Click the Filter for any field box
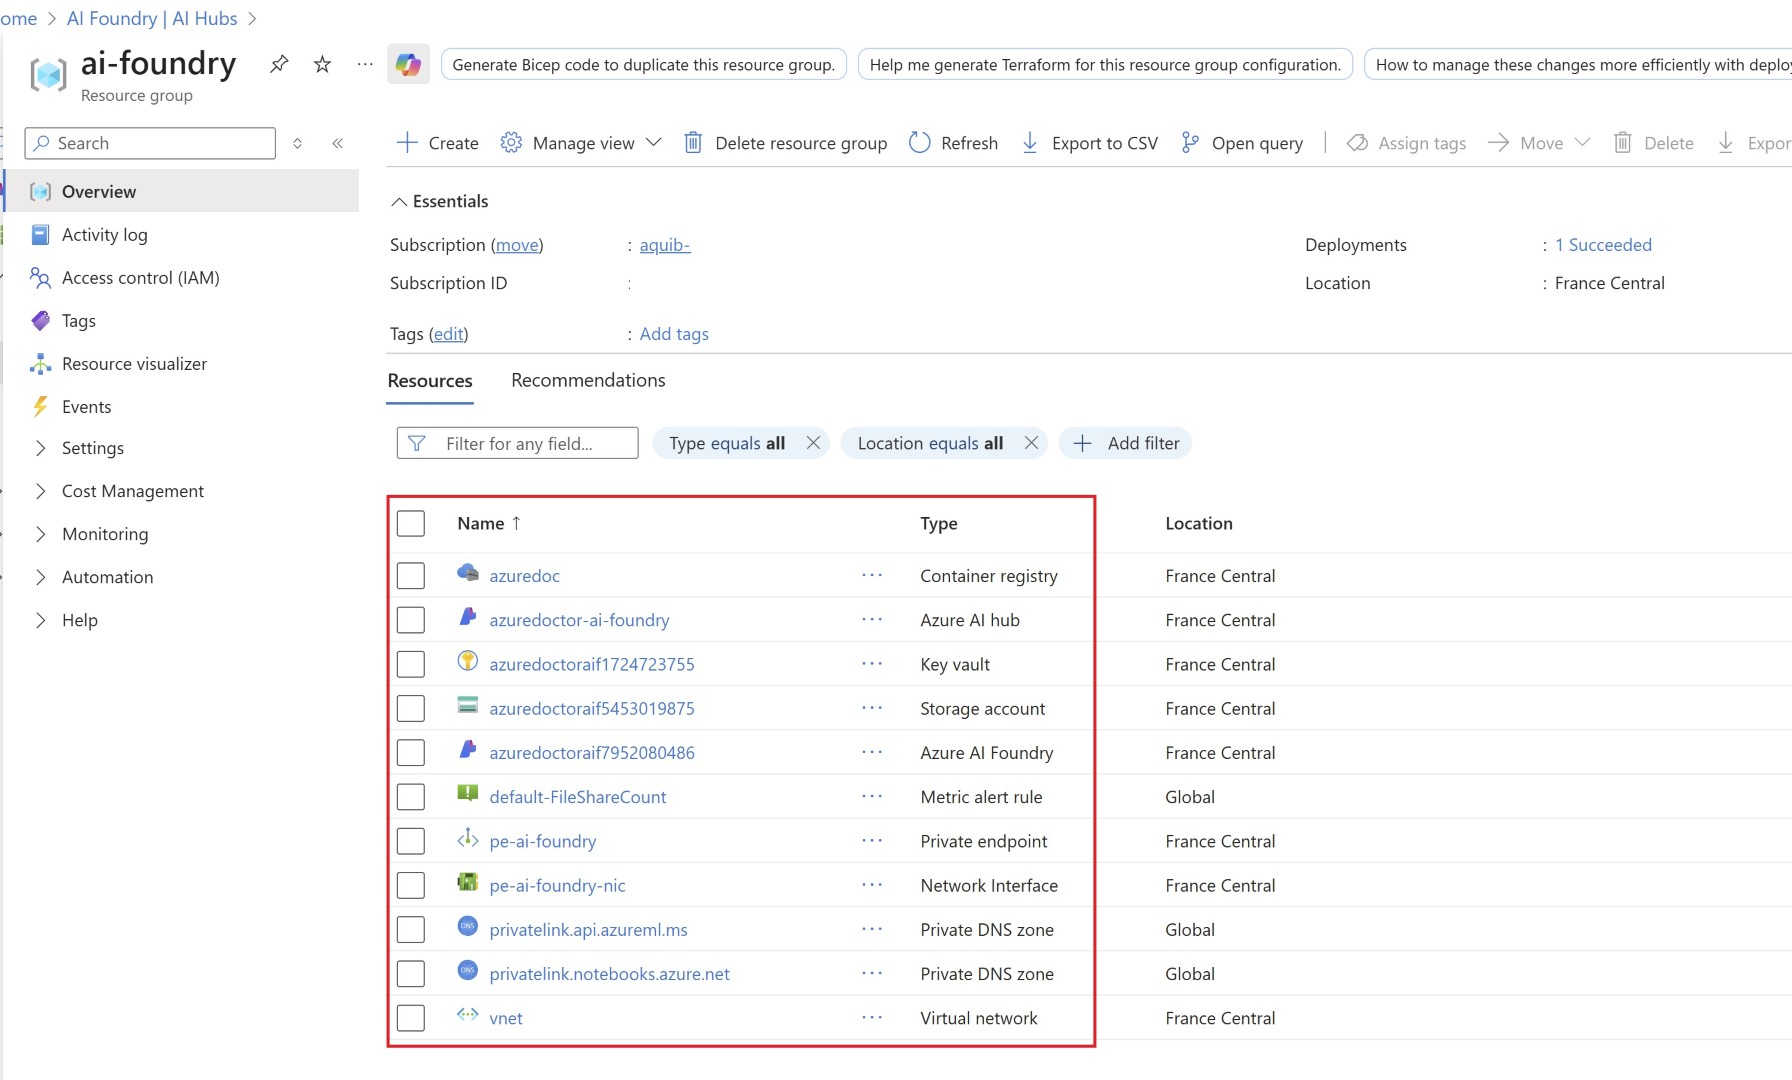The width and height of the screenshot is (1792, 1080). coord(517,443)
